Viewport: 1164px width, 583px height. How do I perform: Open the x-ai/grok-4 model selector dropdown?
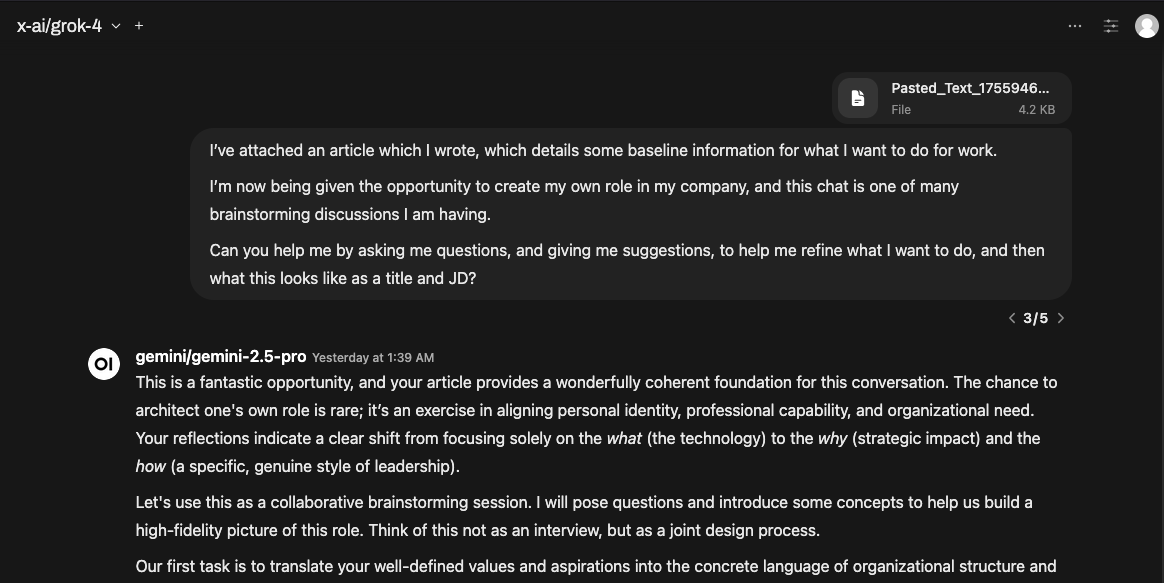click(x=68, y=26)
